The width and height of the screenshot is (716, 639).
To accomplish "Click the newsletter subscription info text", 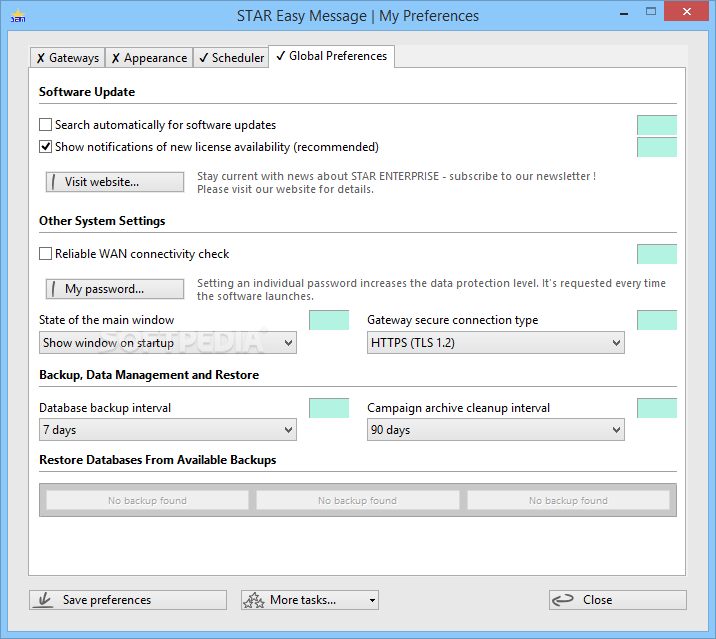I will pyautogui.click(x=396, y=183).
